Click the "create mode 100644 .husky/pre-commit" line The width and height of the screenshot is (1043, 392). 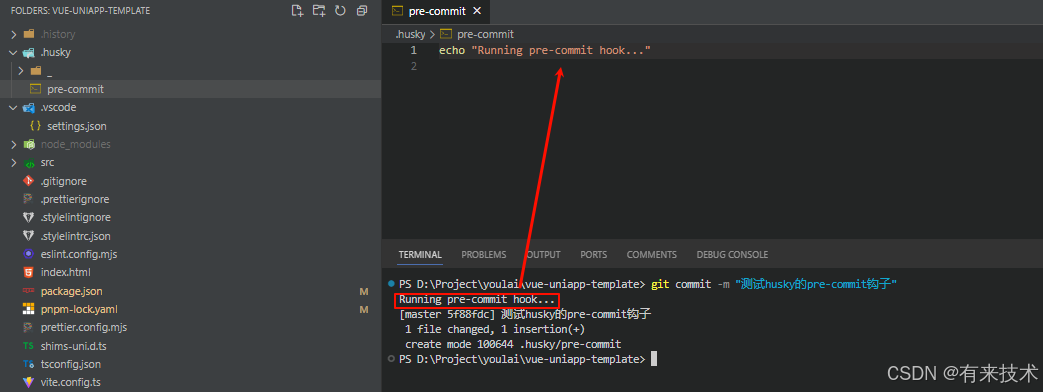click(x=513, y=344)
